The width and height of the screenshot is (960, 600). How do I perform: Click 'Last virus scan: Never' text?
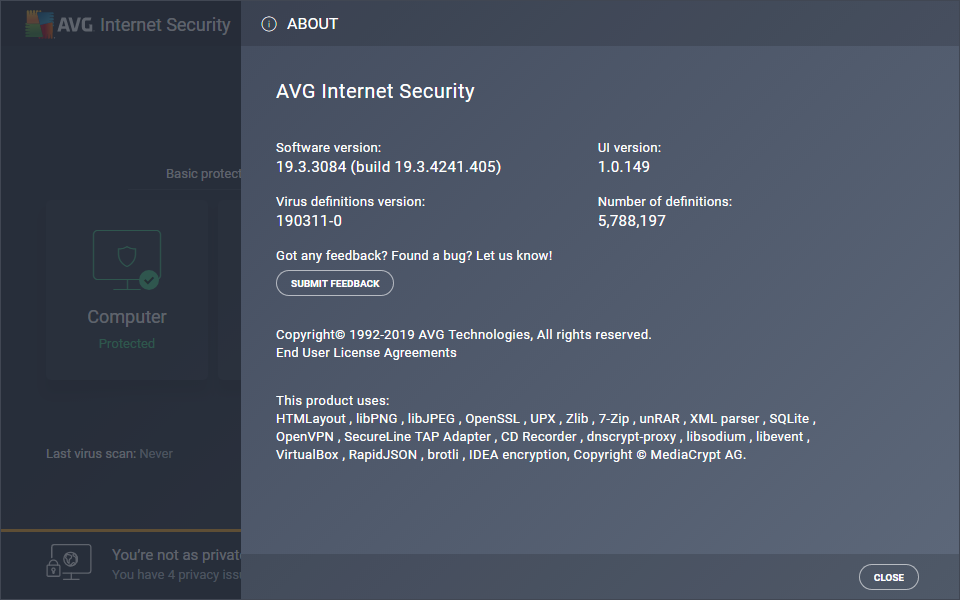(109, 454)
